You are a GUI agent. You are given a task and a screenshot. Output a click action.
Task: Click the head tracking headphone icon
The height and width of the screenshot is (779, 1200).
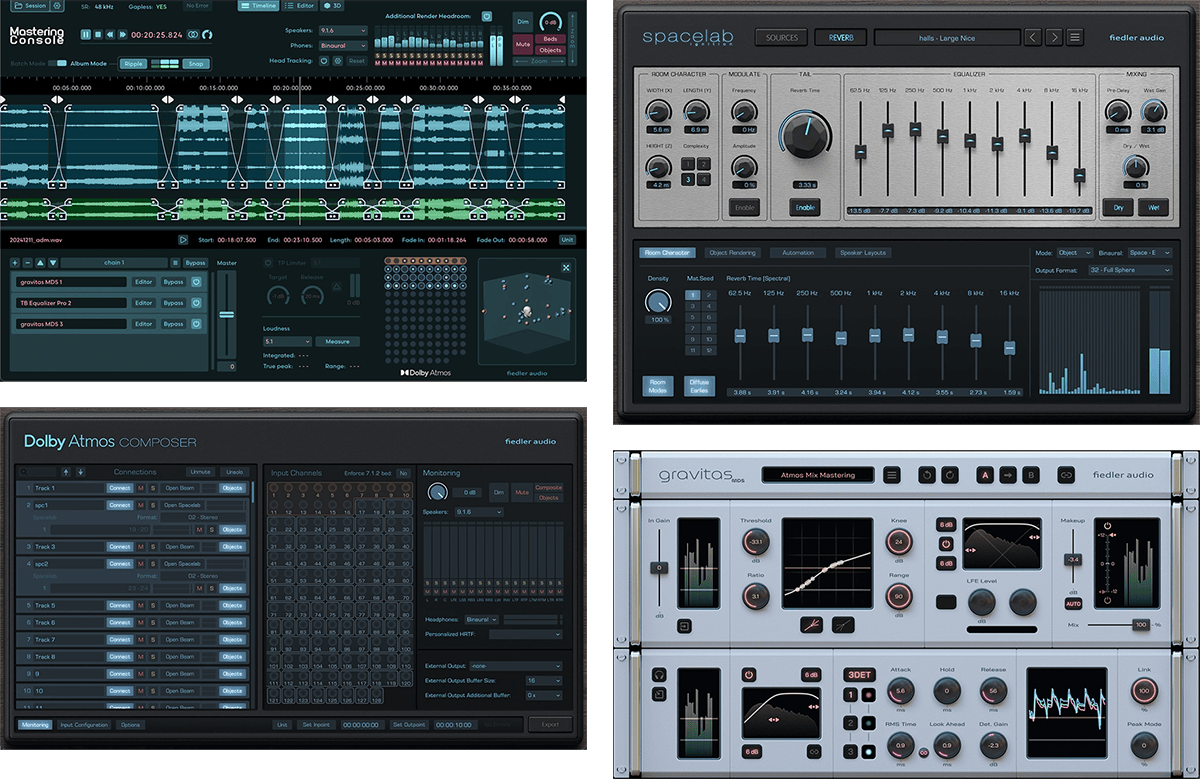pos(322,61)
